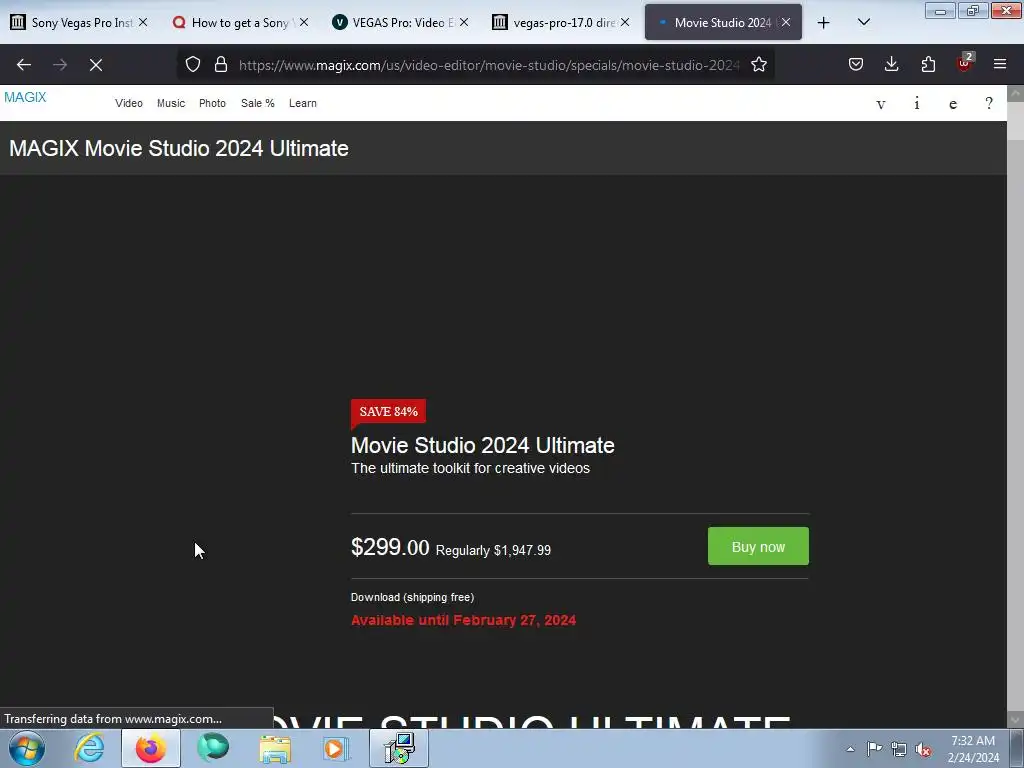
Task: Click the 'e' header icon
Action: (953, 104)
